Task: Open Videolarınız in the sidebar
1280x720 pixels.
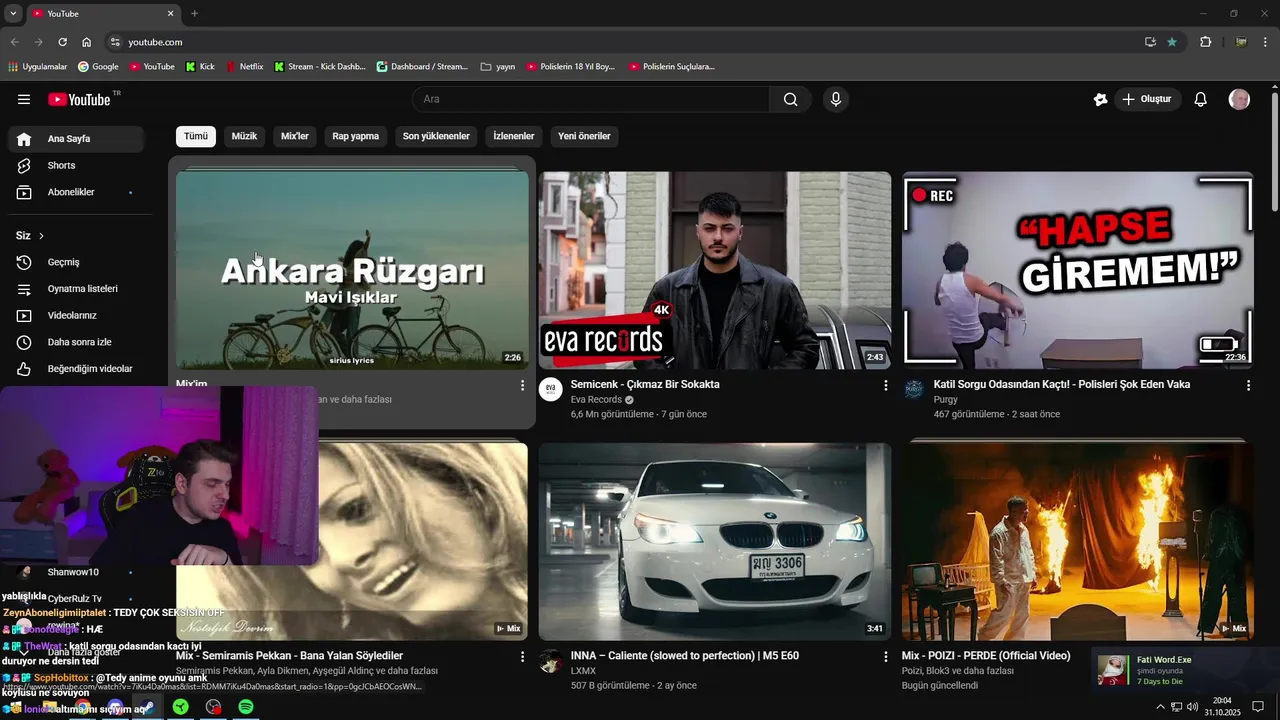Action: tap(76, 315)
